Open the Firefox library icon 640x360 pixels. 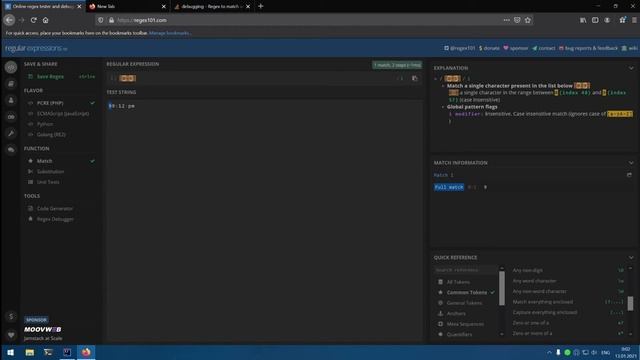[583, 20]
